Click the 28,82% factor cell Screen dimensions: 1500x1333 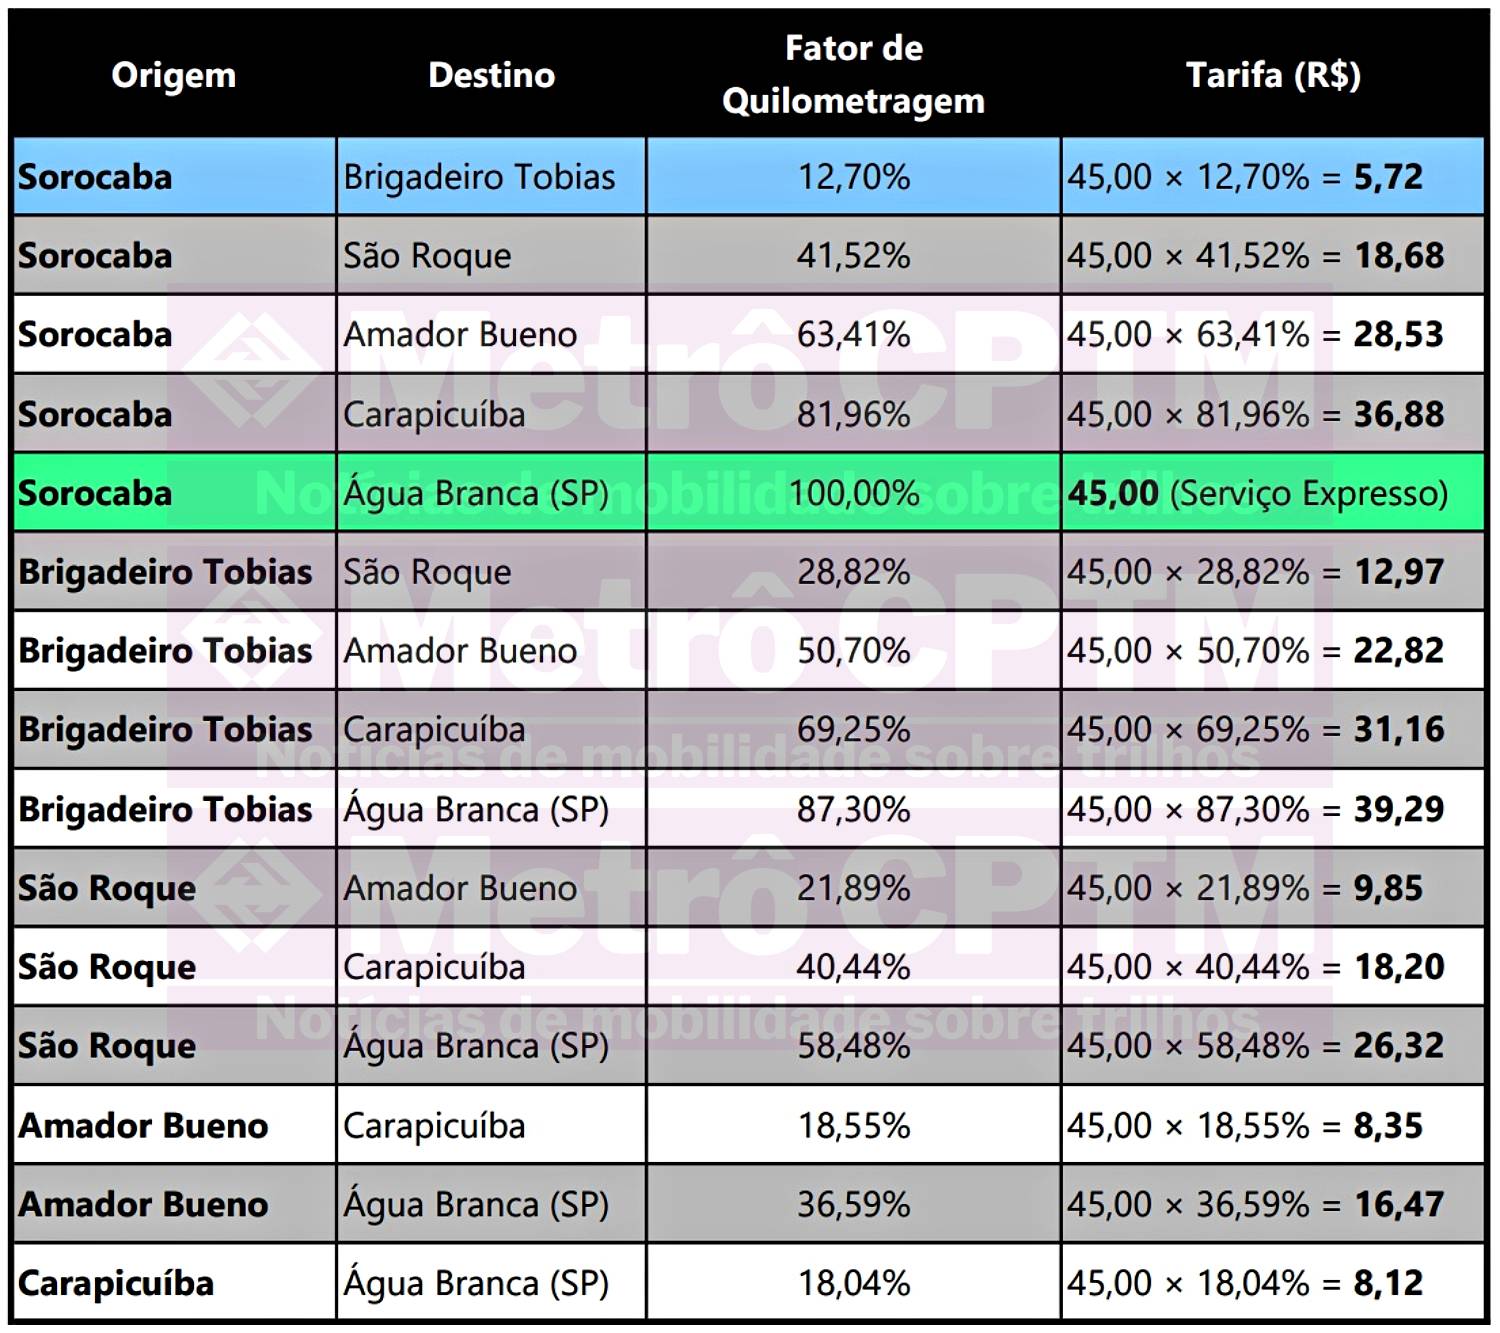(853, 572)
